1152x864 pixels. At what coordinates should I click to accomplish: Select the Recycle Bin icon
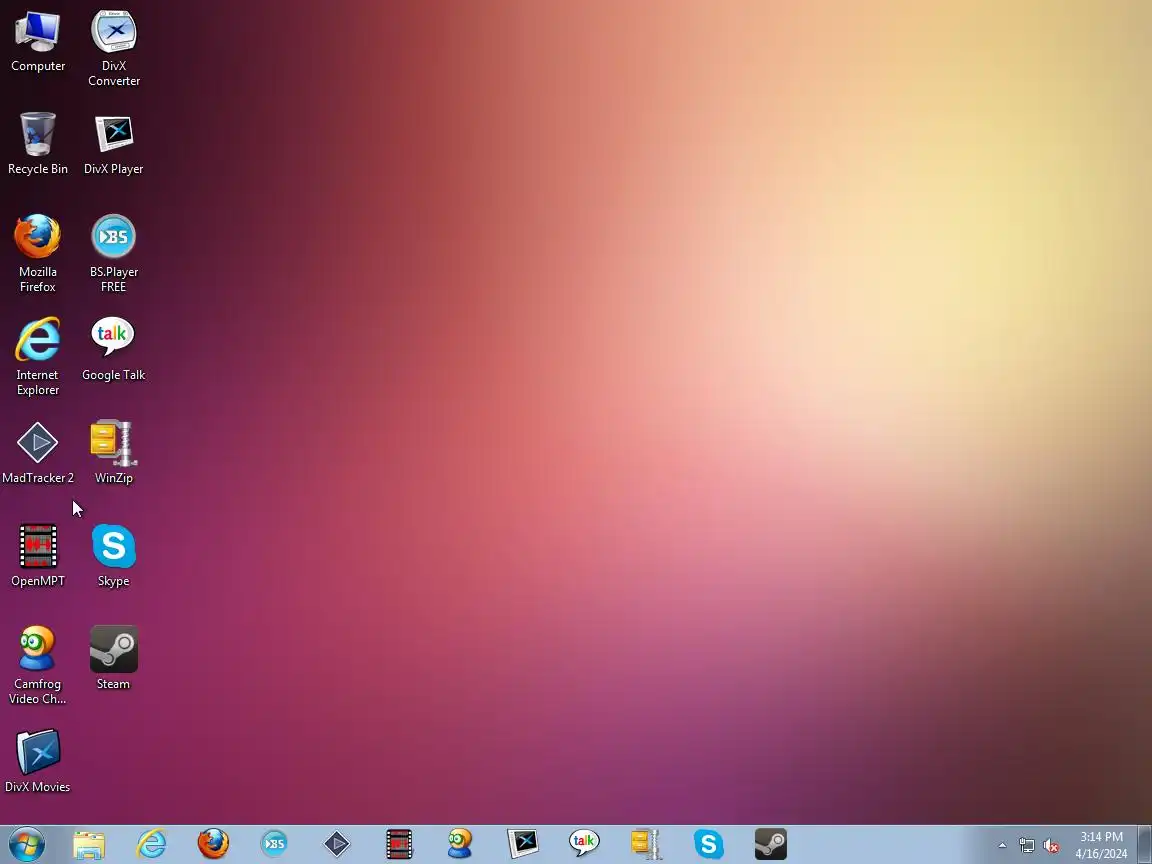[37, 144]
